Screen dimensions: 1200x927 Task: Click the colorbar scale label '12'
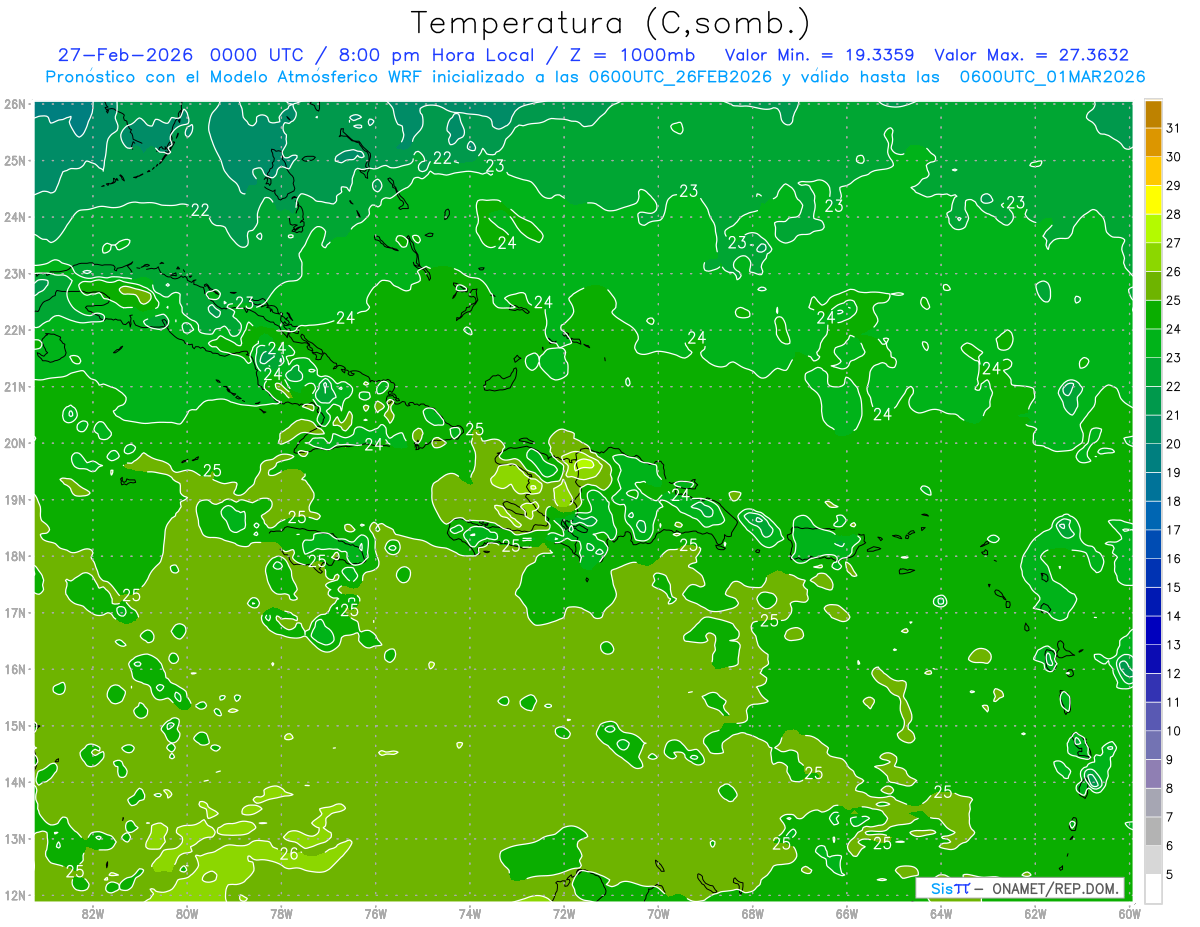click(x=1173, y=673)
